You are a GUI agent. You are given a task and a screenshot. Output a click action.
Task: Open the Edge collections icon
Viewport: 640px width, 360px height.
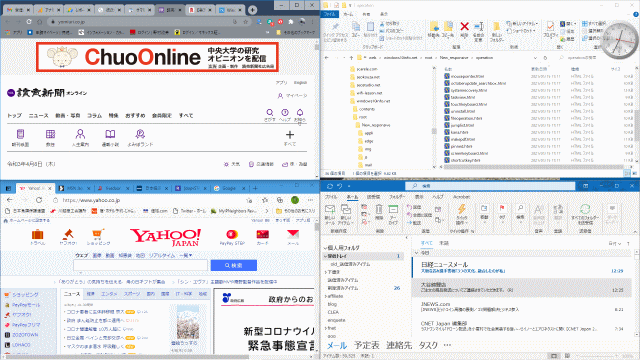(280, 200)
